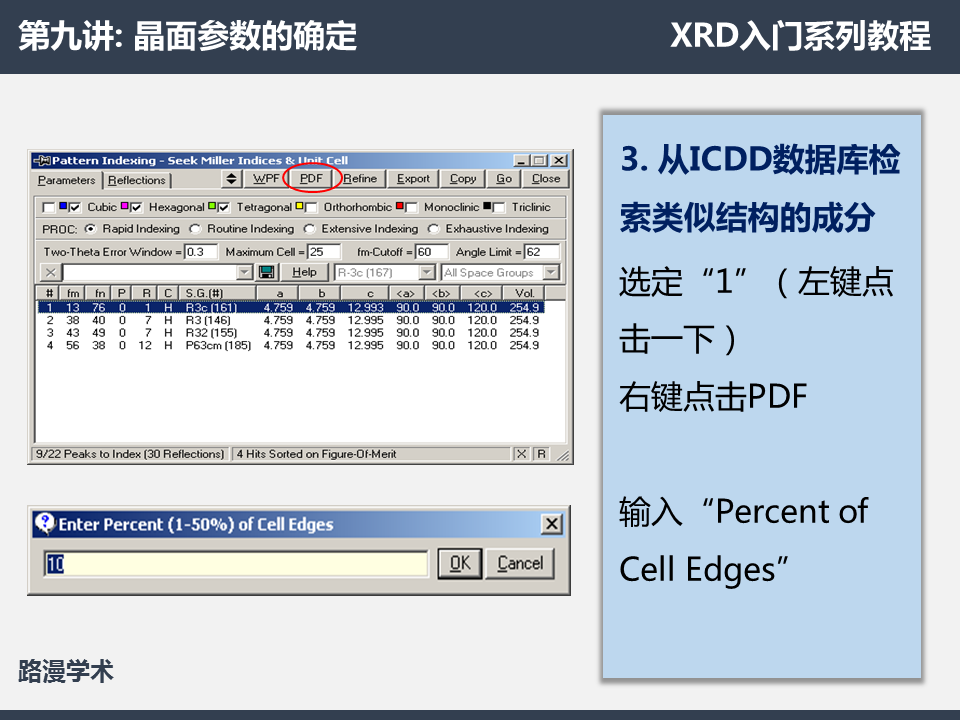Click the WPF button
960x720 pixels.
[265, 178]
